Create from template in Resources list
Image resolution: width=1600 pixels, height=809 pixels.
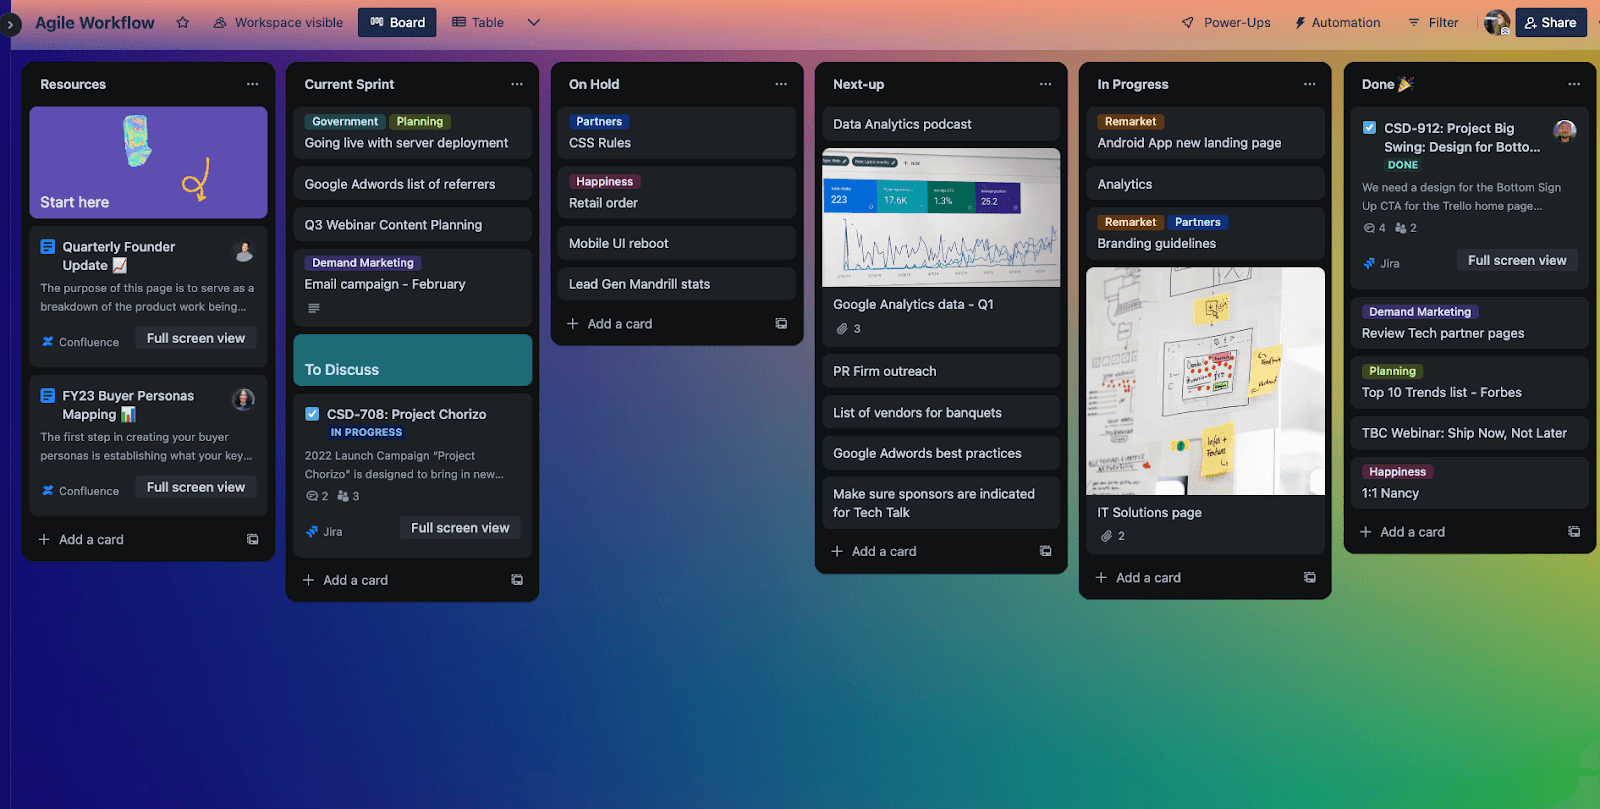(x=253, y=539)
